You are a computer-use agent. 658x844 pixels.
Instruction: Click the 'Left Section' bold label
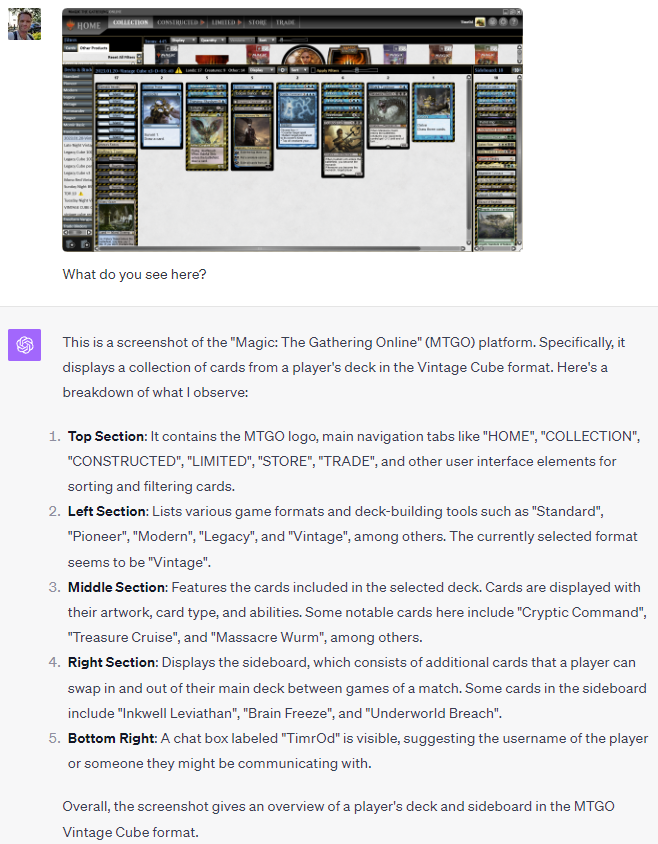[x=108, y=511]
